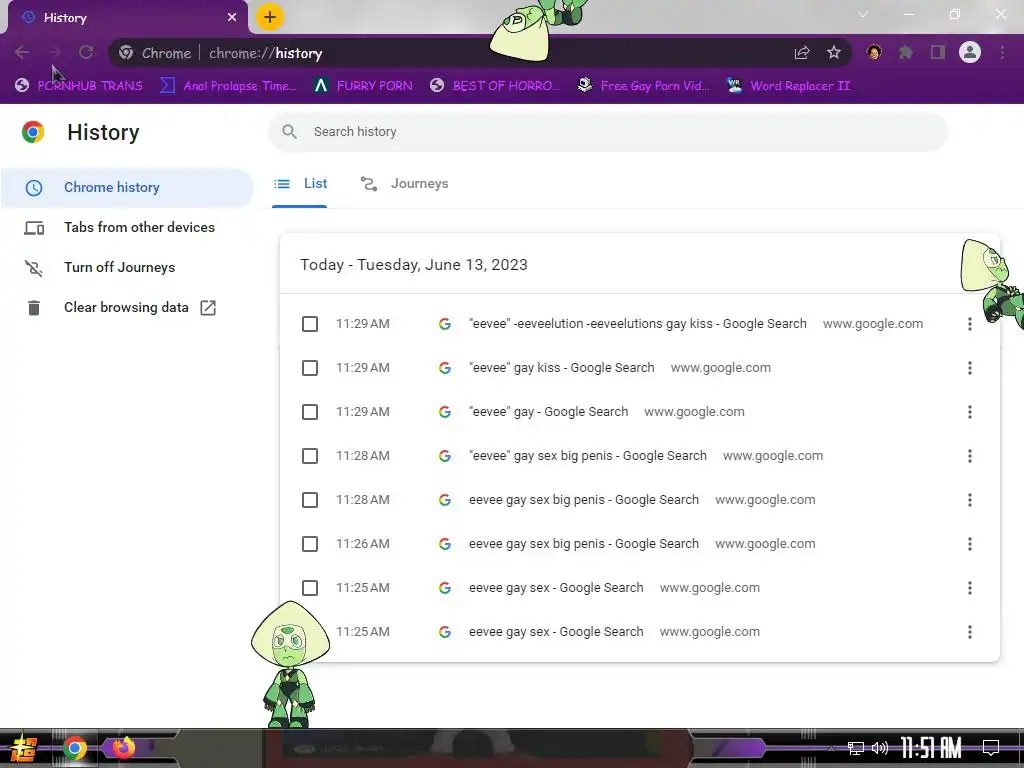Tick the visible checkbox at 11:25 AM
This screenshot has height=768, width=1024.
[310, 588]
